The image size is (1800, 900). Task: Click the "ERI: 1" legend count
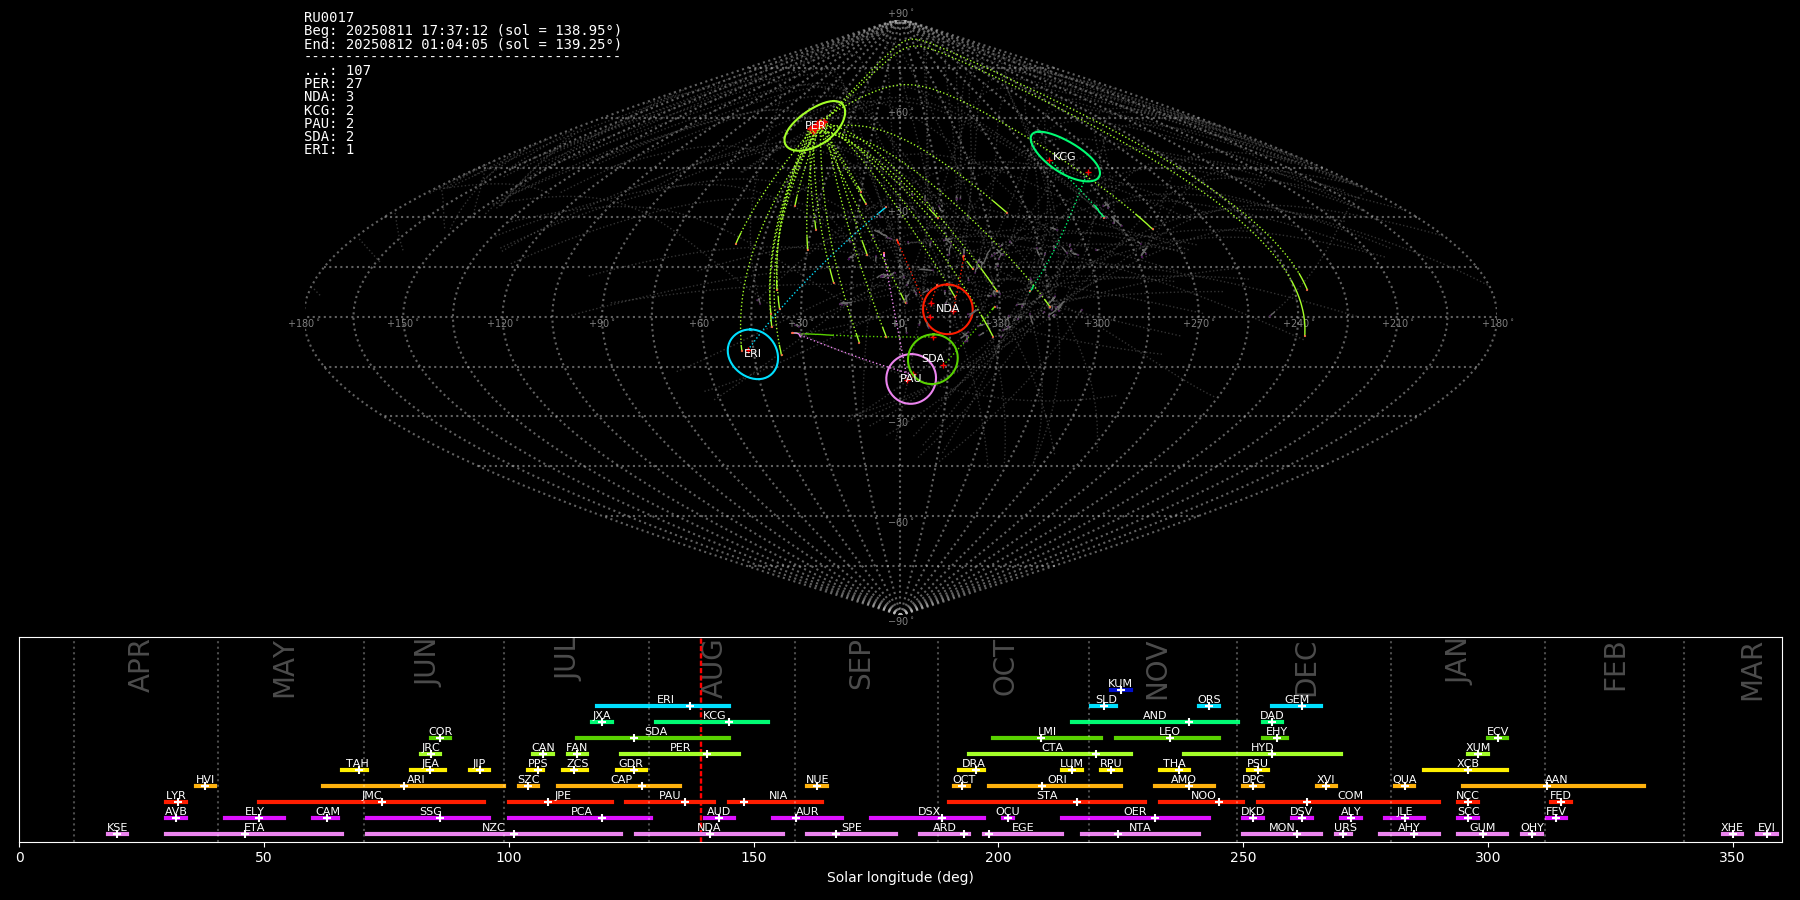click(x=329, y=149)
